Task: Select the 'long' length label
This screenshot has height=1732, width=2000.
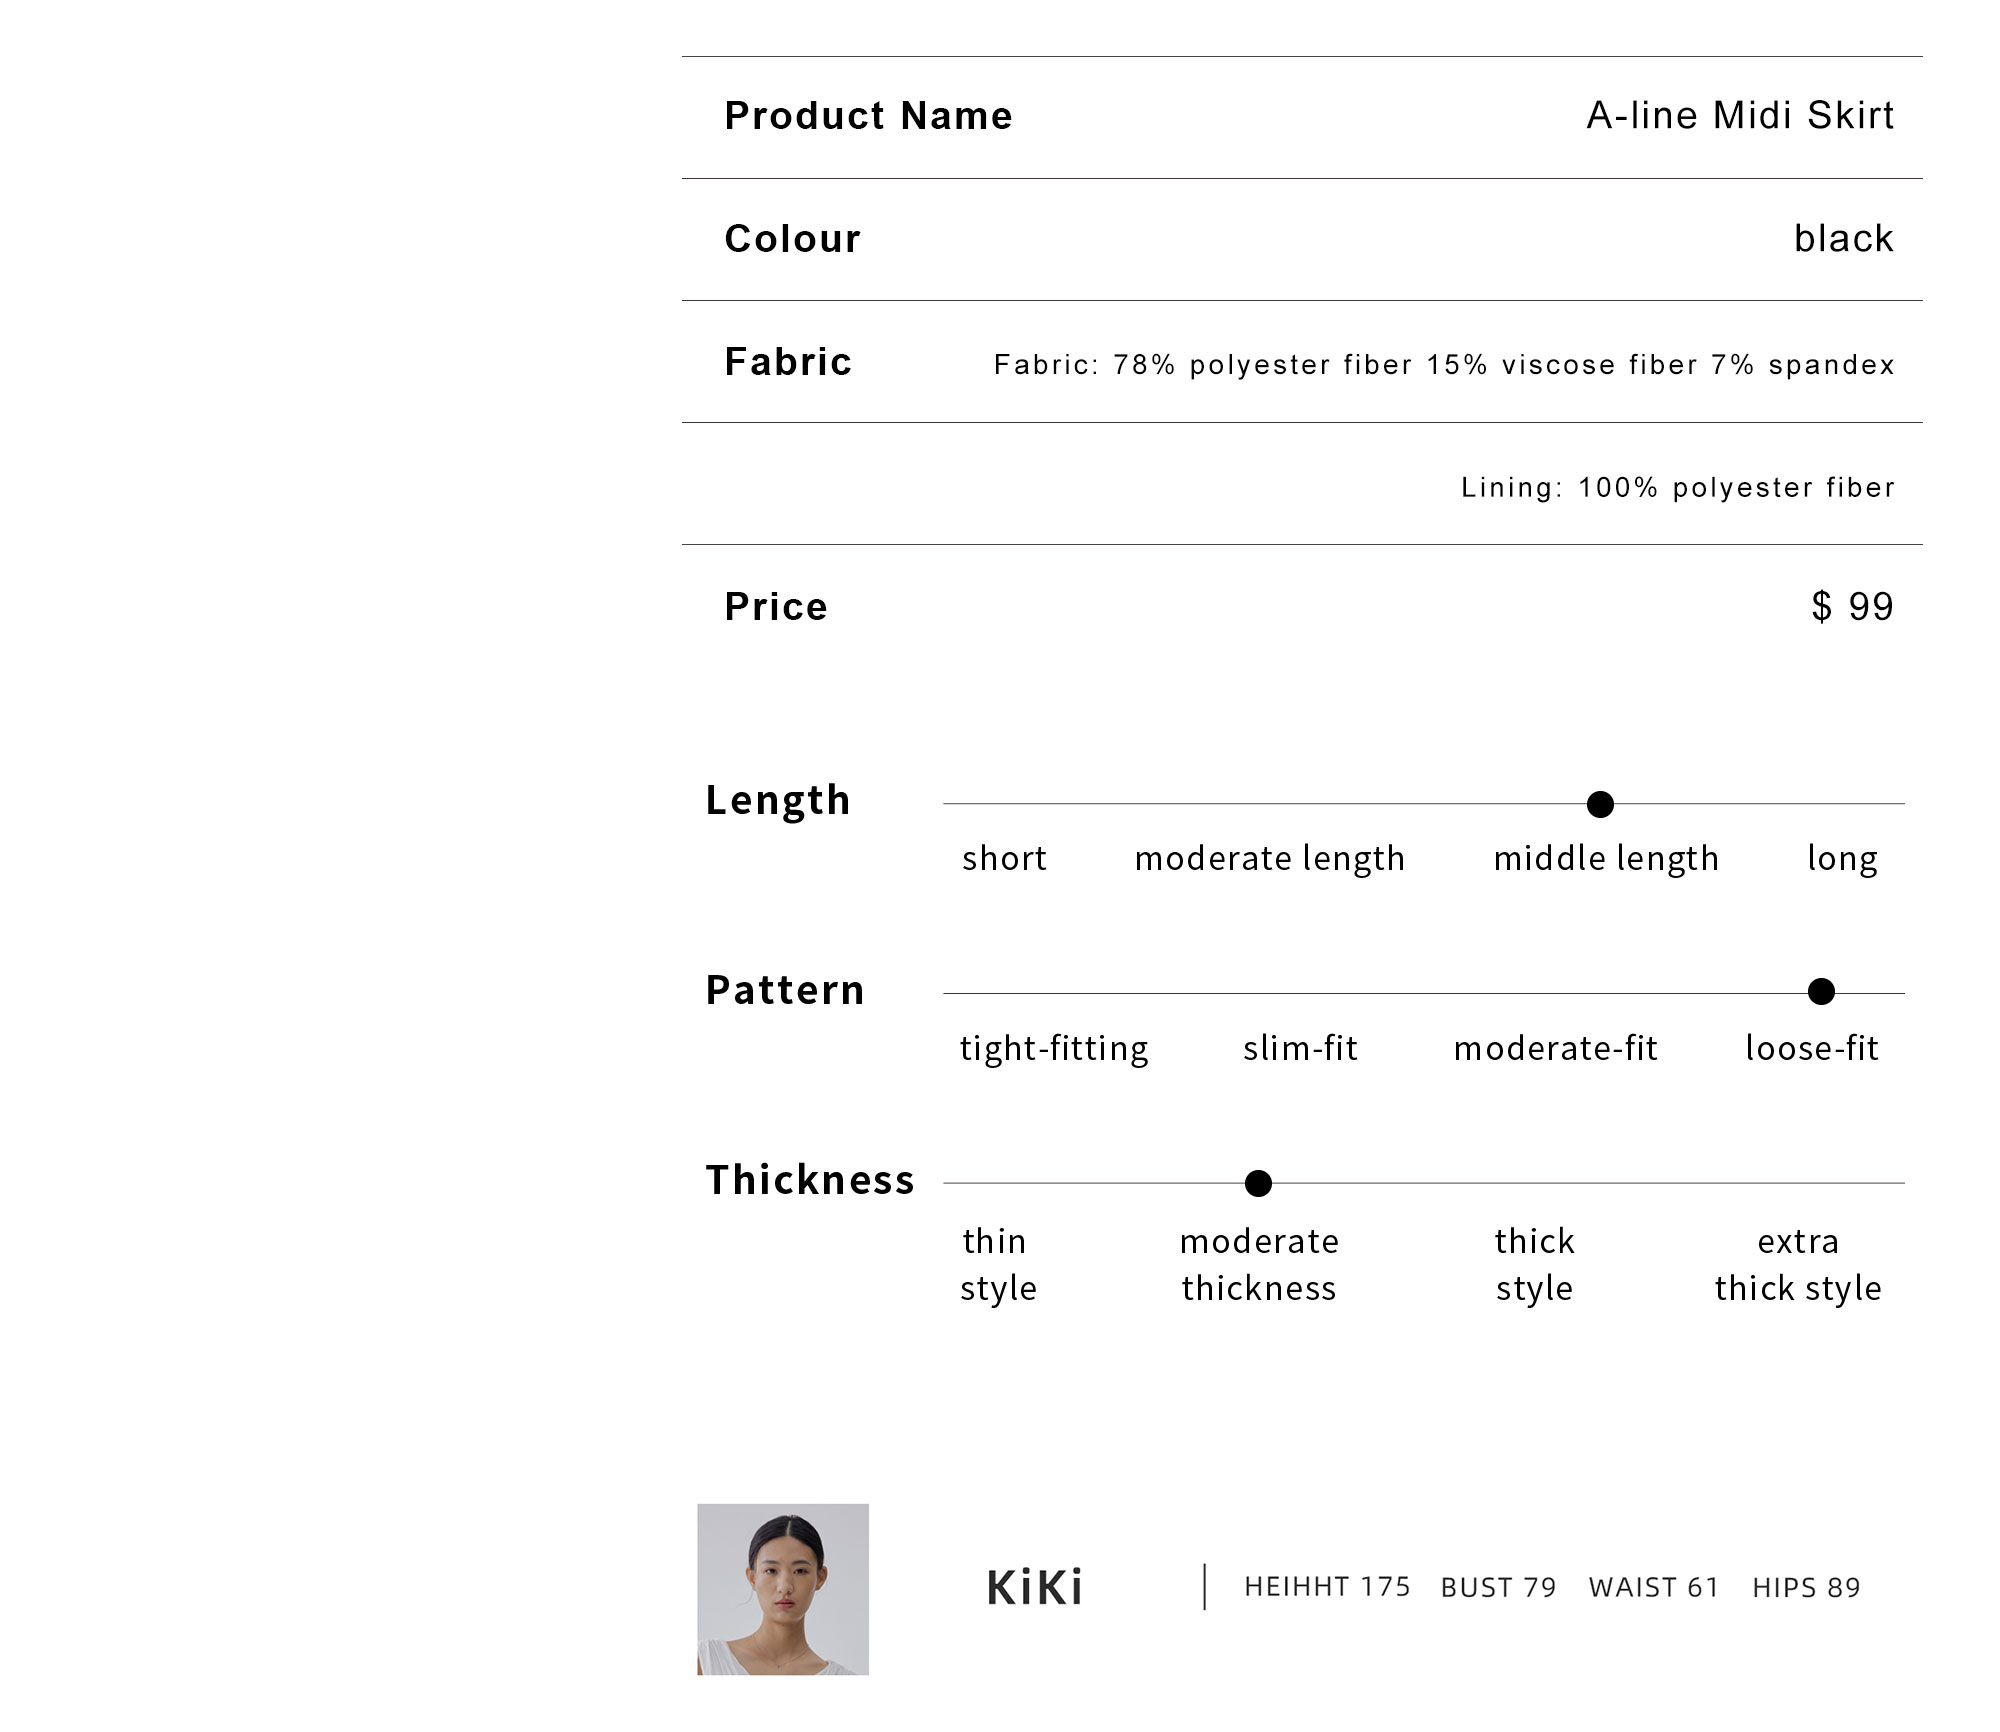Action: point(1842,858)
